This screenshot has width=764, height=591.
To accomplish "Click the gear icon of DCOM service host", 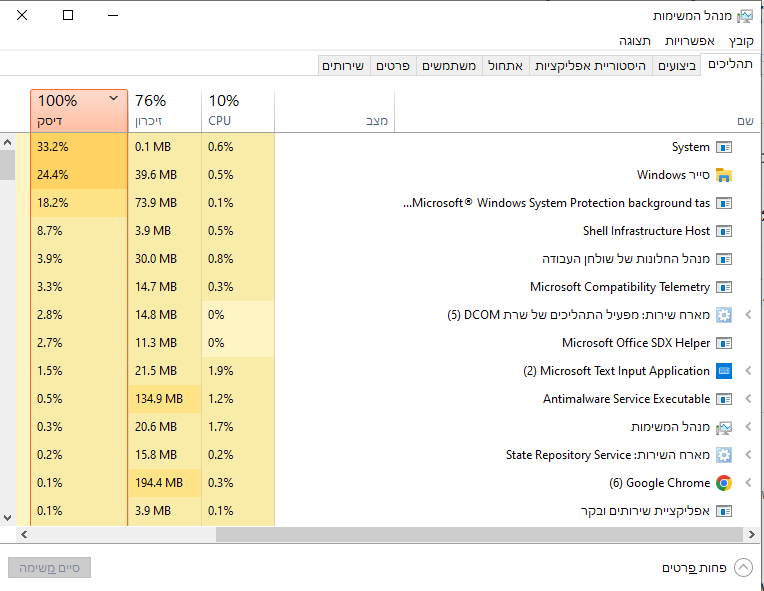I will click(x=724, y=315).
